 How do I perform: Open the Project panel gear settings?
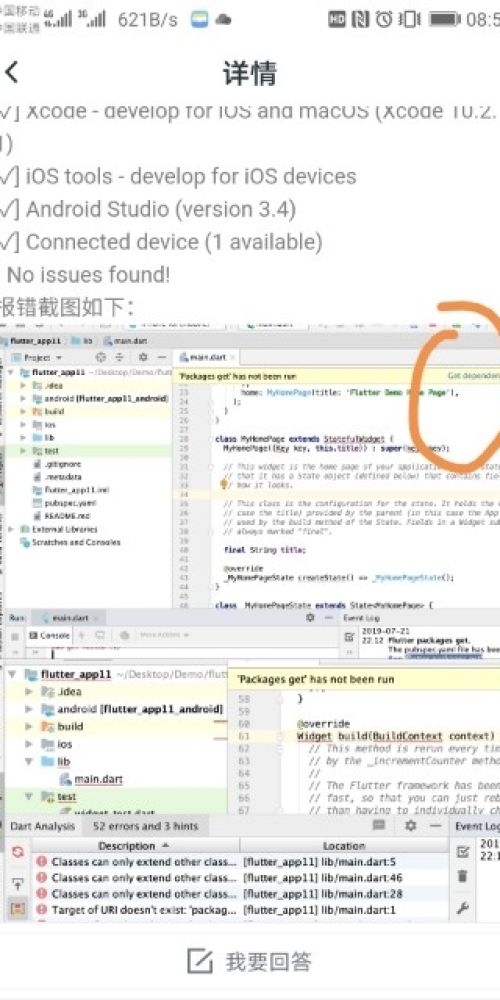[x=143, y=358]
